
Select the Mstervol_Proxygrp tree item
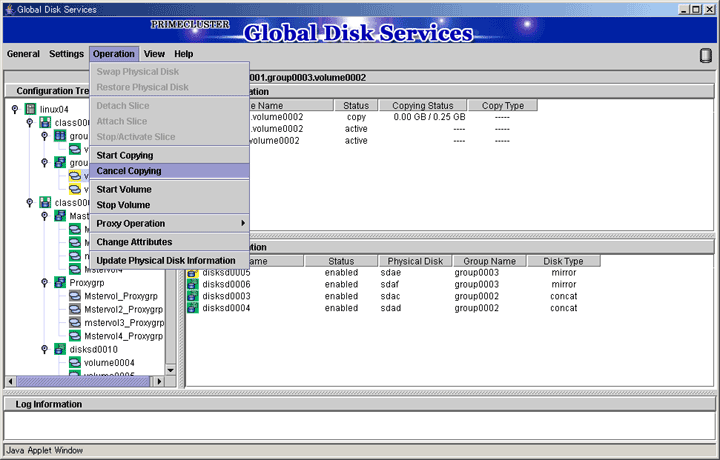pos(121,296)
